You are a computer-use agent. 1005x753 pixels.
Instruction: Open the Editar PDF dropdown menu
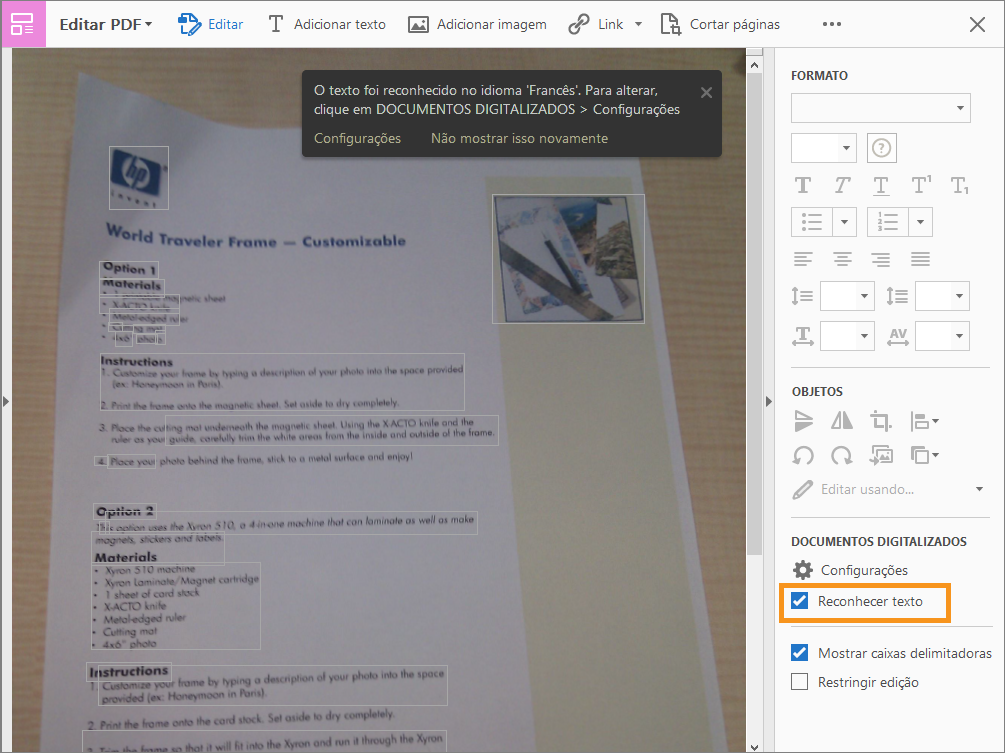pos(106,24)
